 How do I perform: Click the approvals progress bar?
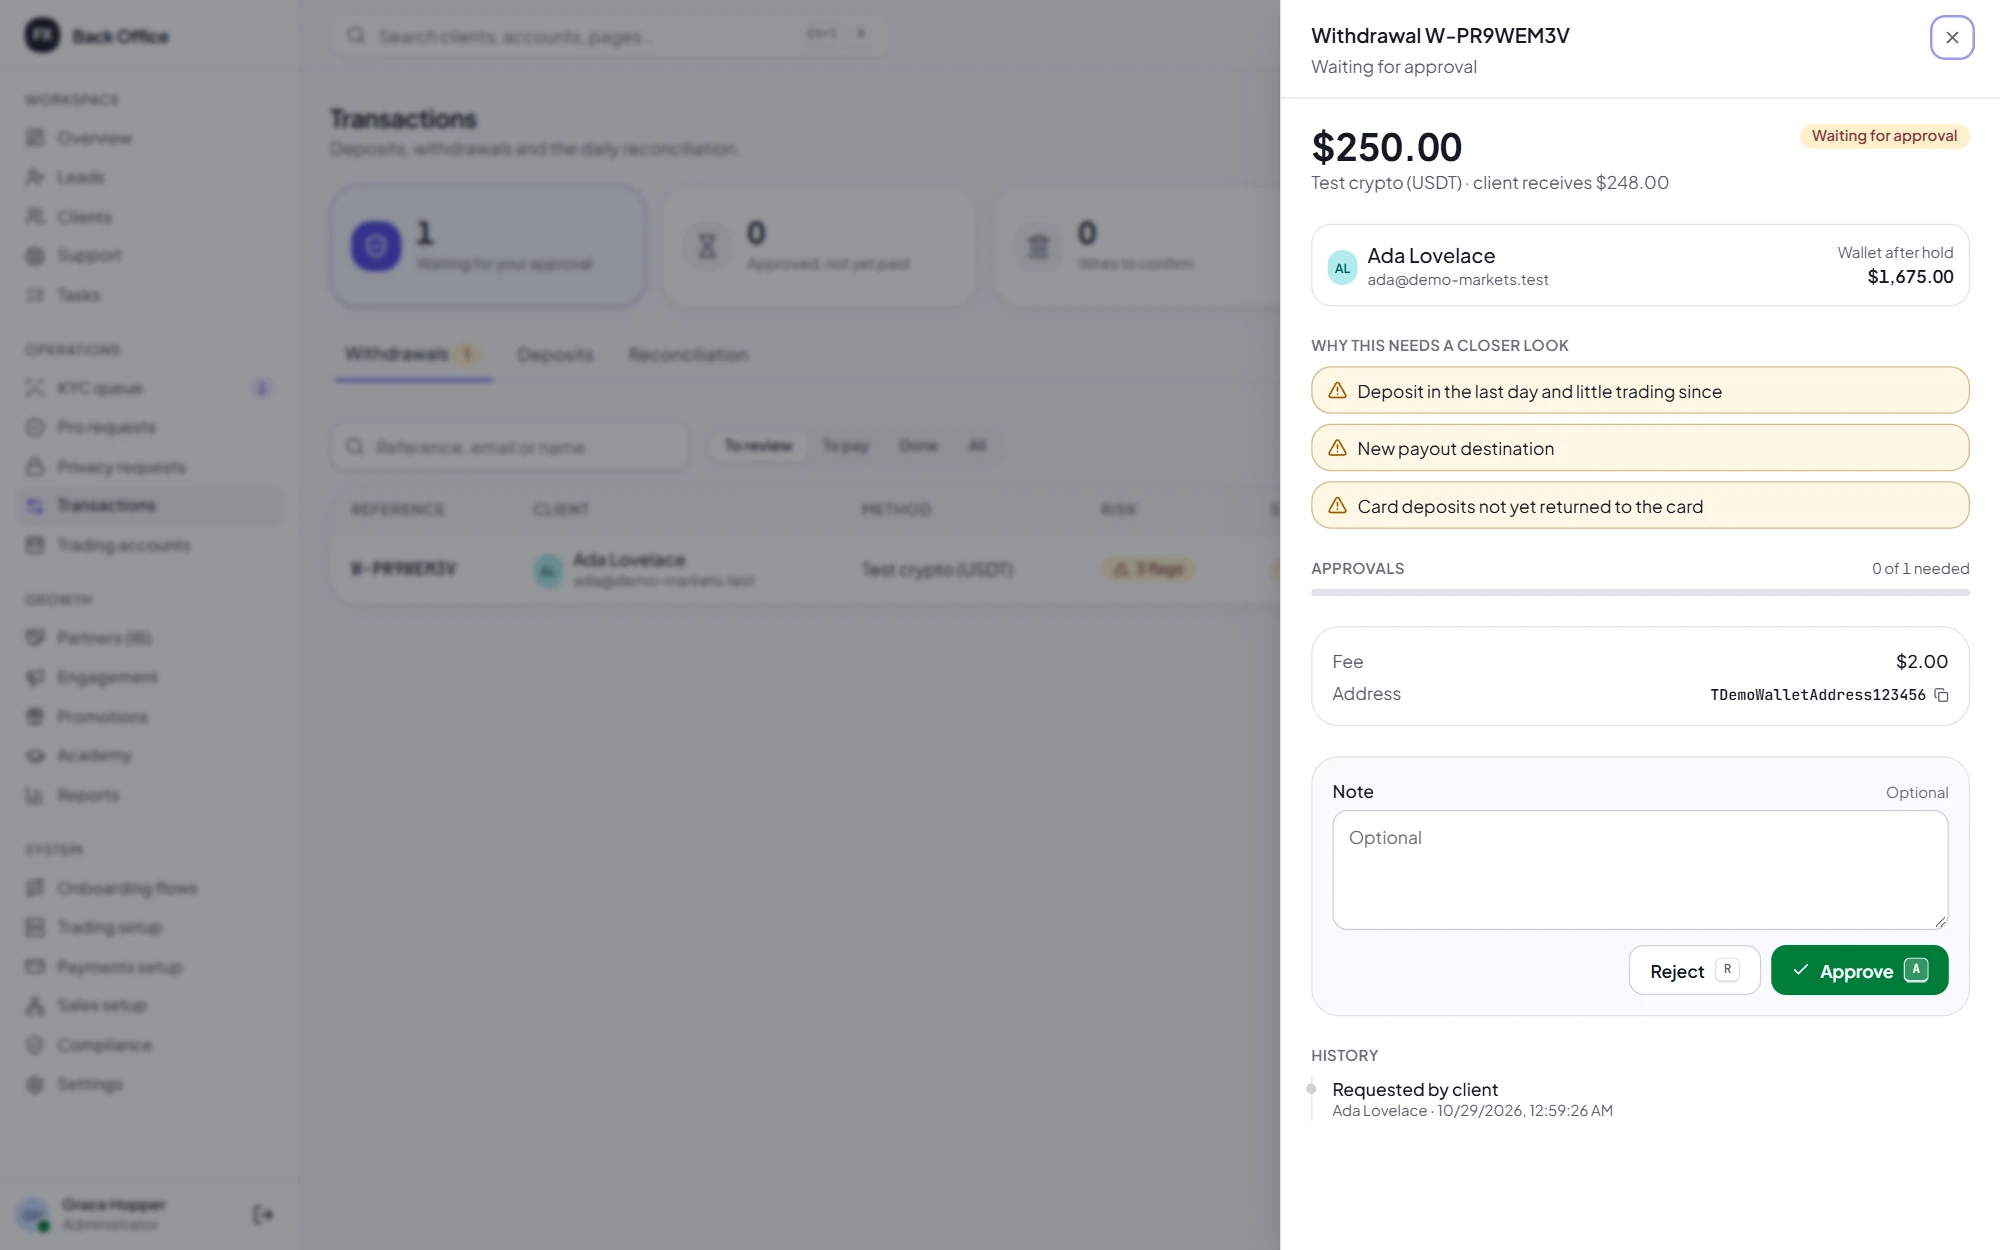click(x=1640, y=593)
